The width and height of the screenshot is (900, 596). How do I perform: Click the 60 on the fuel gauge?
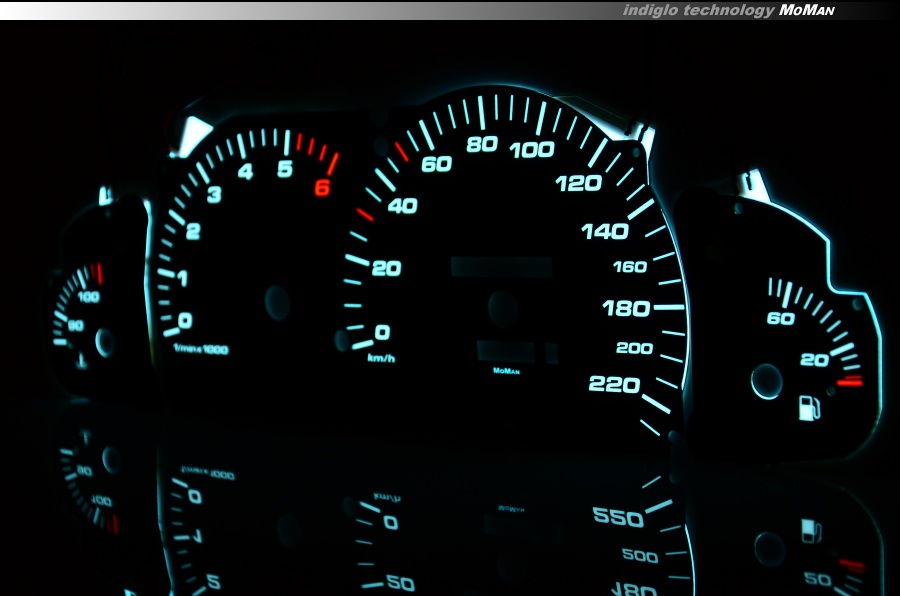click(780, 319)
